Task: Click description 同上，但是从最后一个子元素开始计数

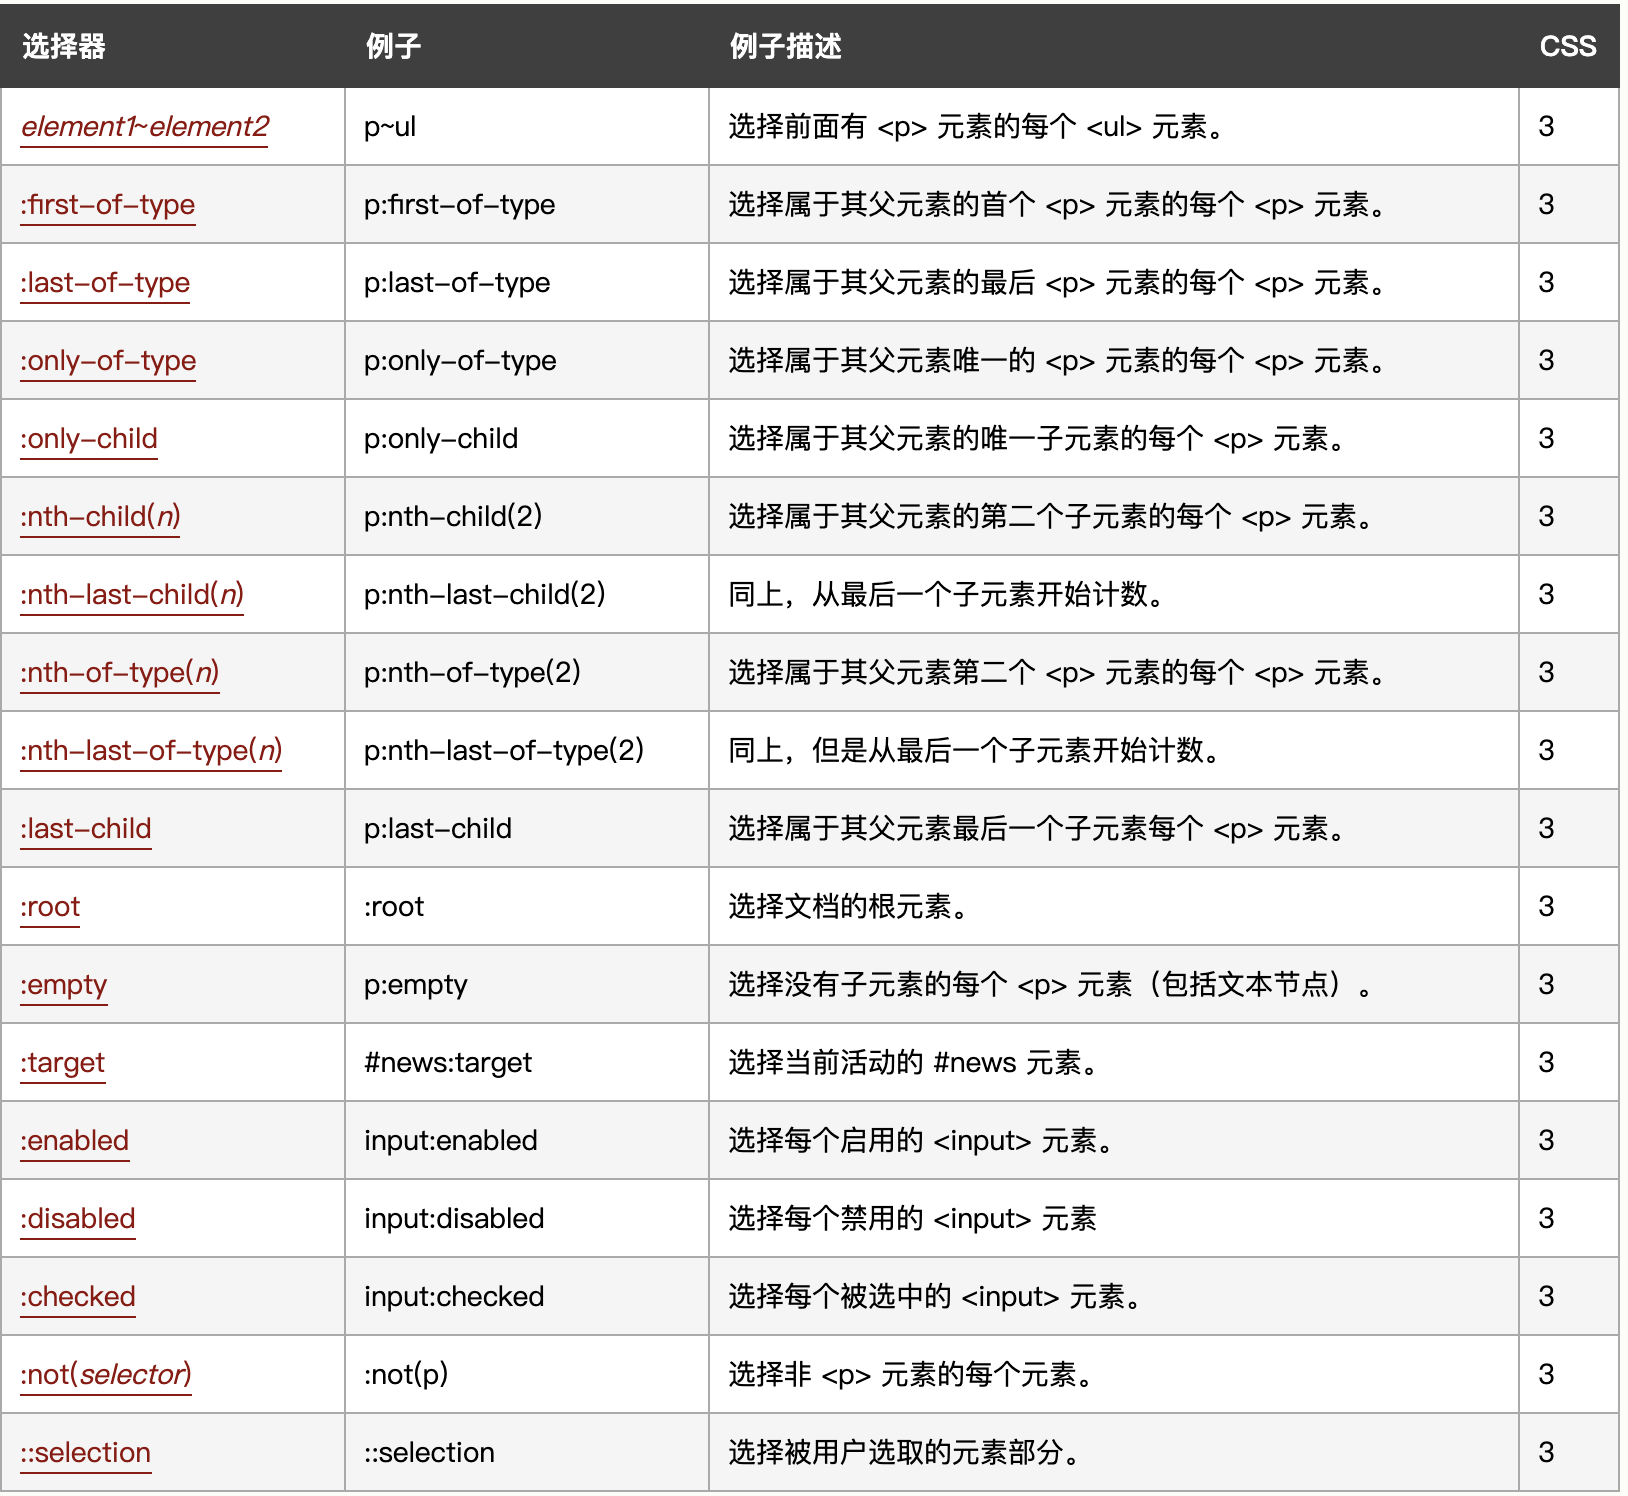Action: tap(975, 751)
